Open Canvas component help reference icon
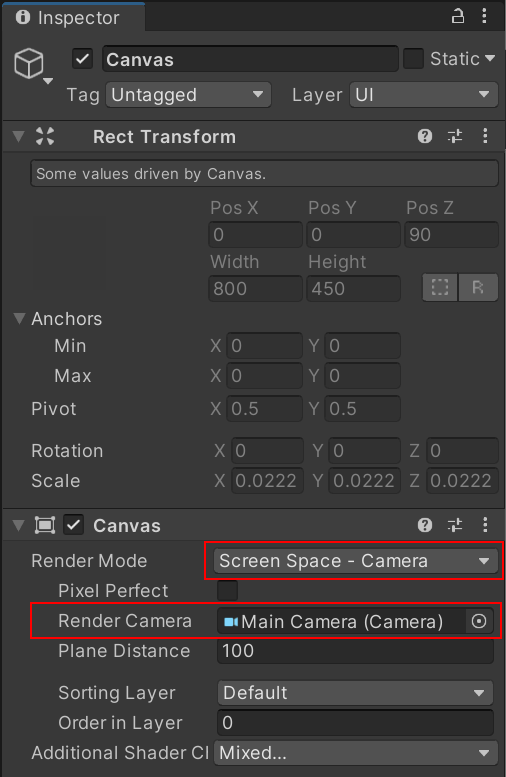The image size is (506, 777). [425, 525]
